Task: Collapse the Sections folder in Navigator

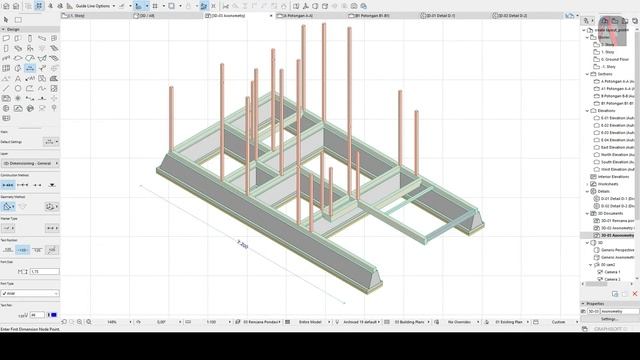Action: point(587,74)
